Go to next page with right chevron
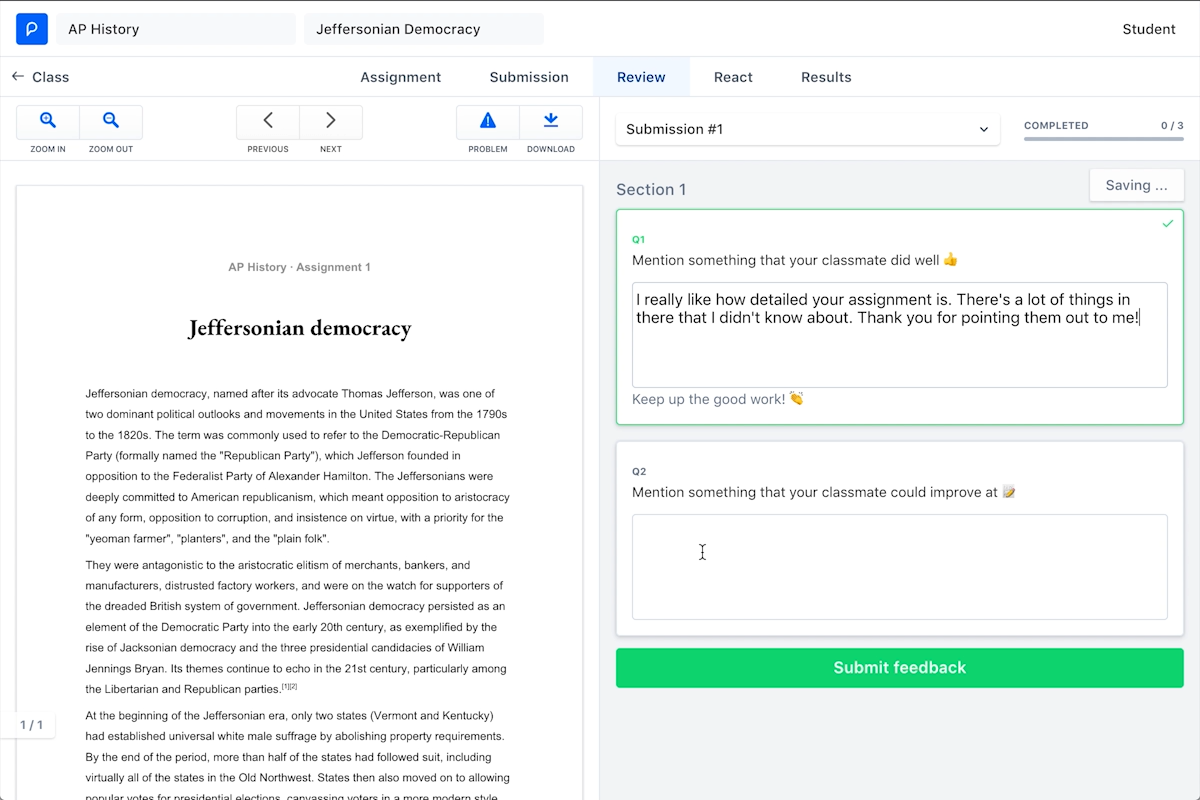Image resolution: width=1200 pixels, height=800 pixels. [x=331, y=121]
